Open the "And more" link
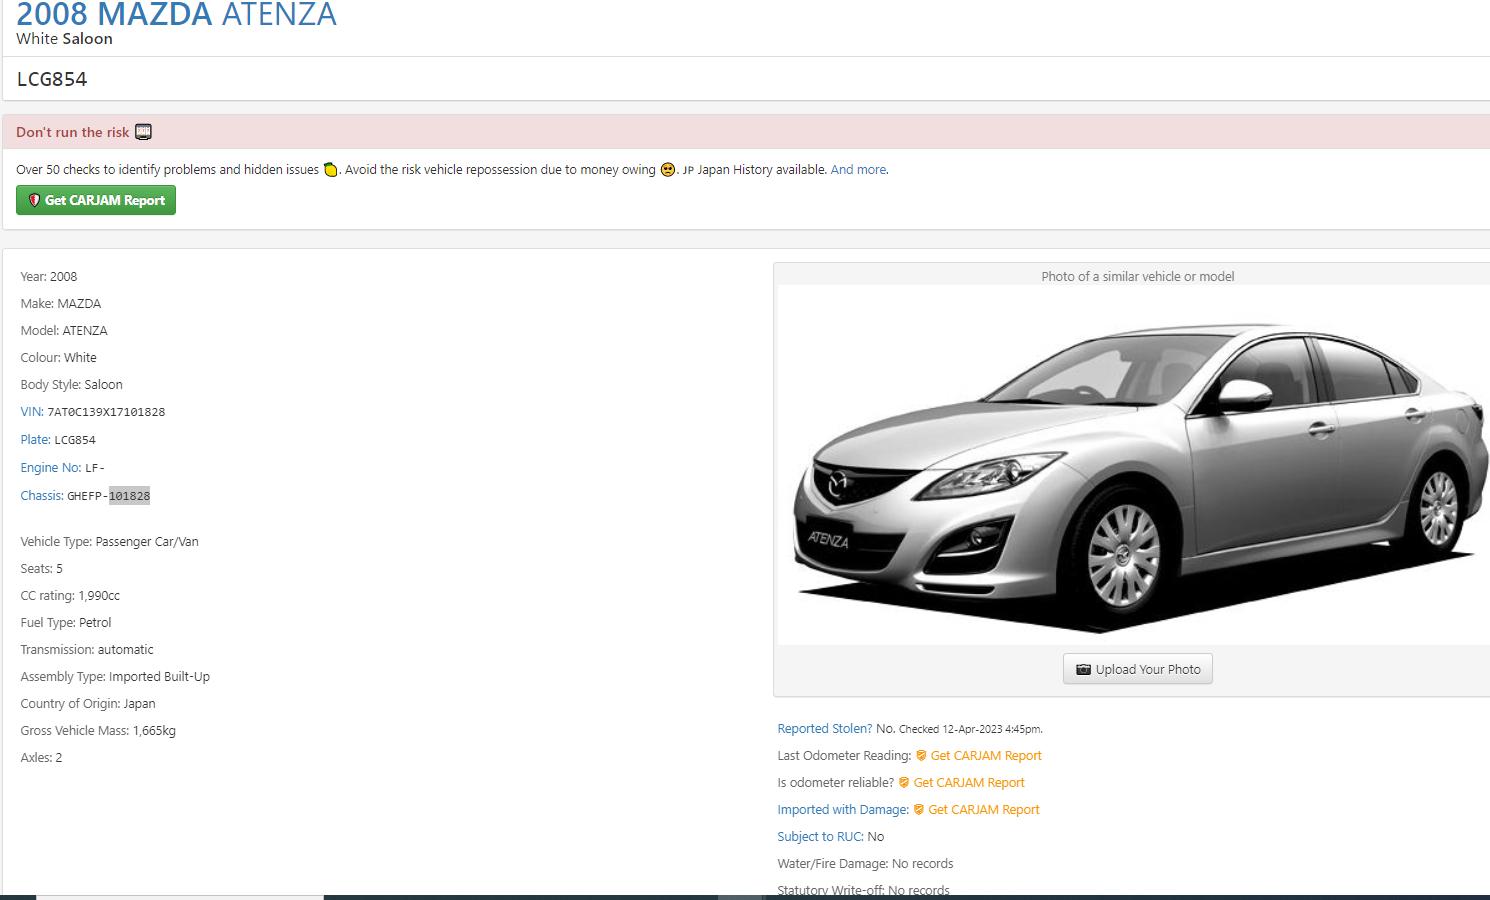1490x900 pixels. (x=858, y=170)
